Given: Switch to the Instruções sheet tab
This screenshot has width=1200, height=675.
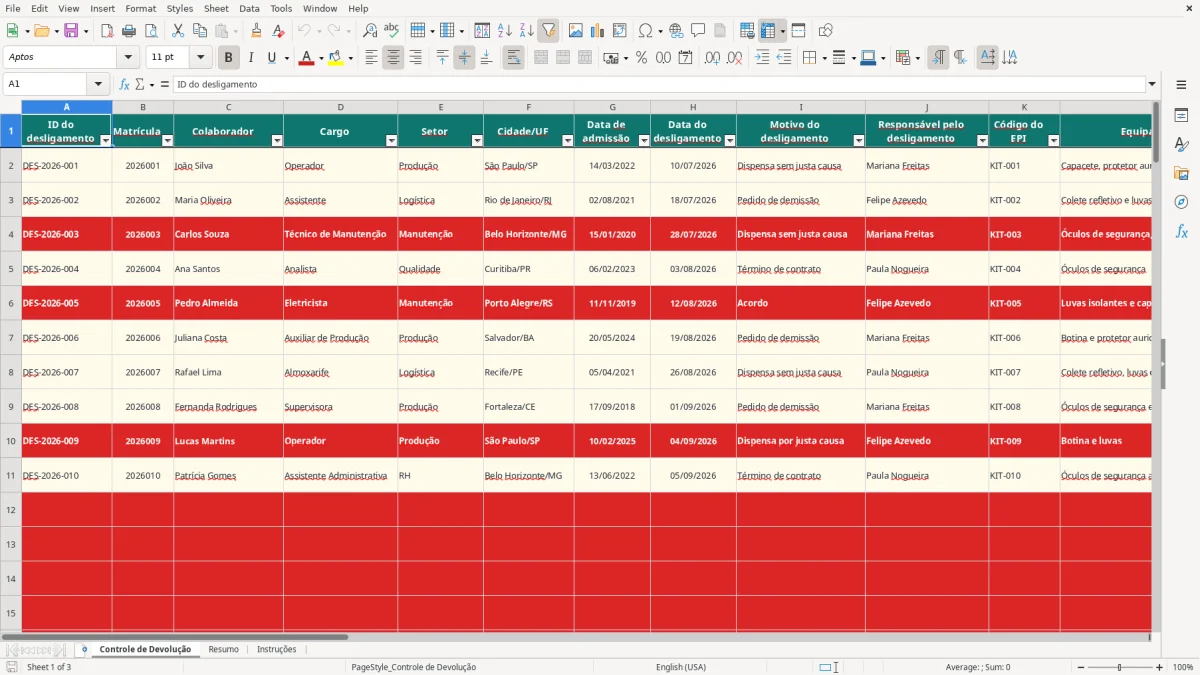Looking at the screenshot, I should [277, 649].
